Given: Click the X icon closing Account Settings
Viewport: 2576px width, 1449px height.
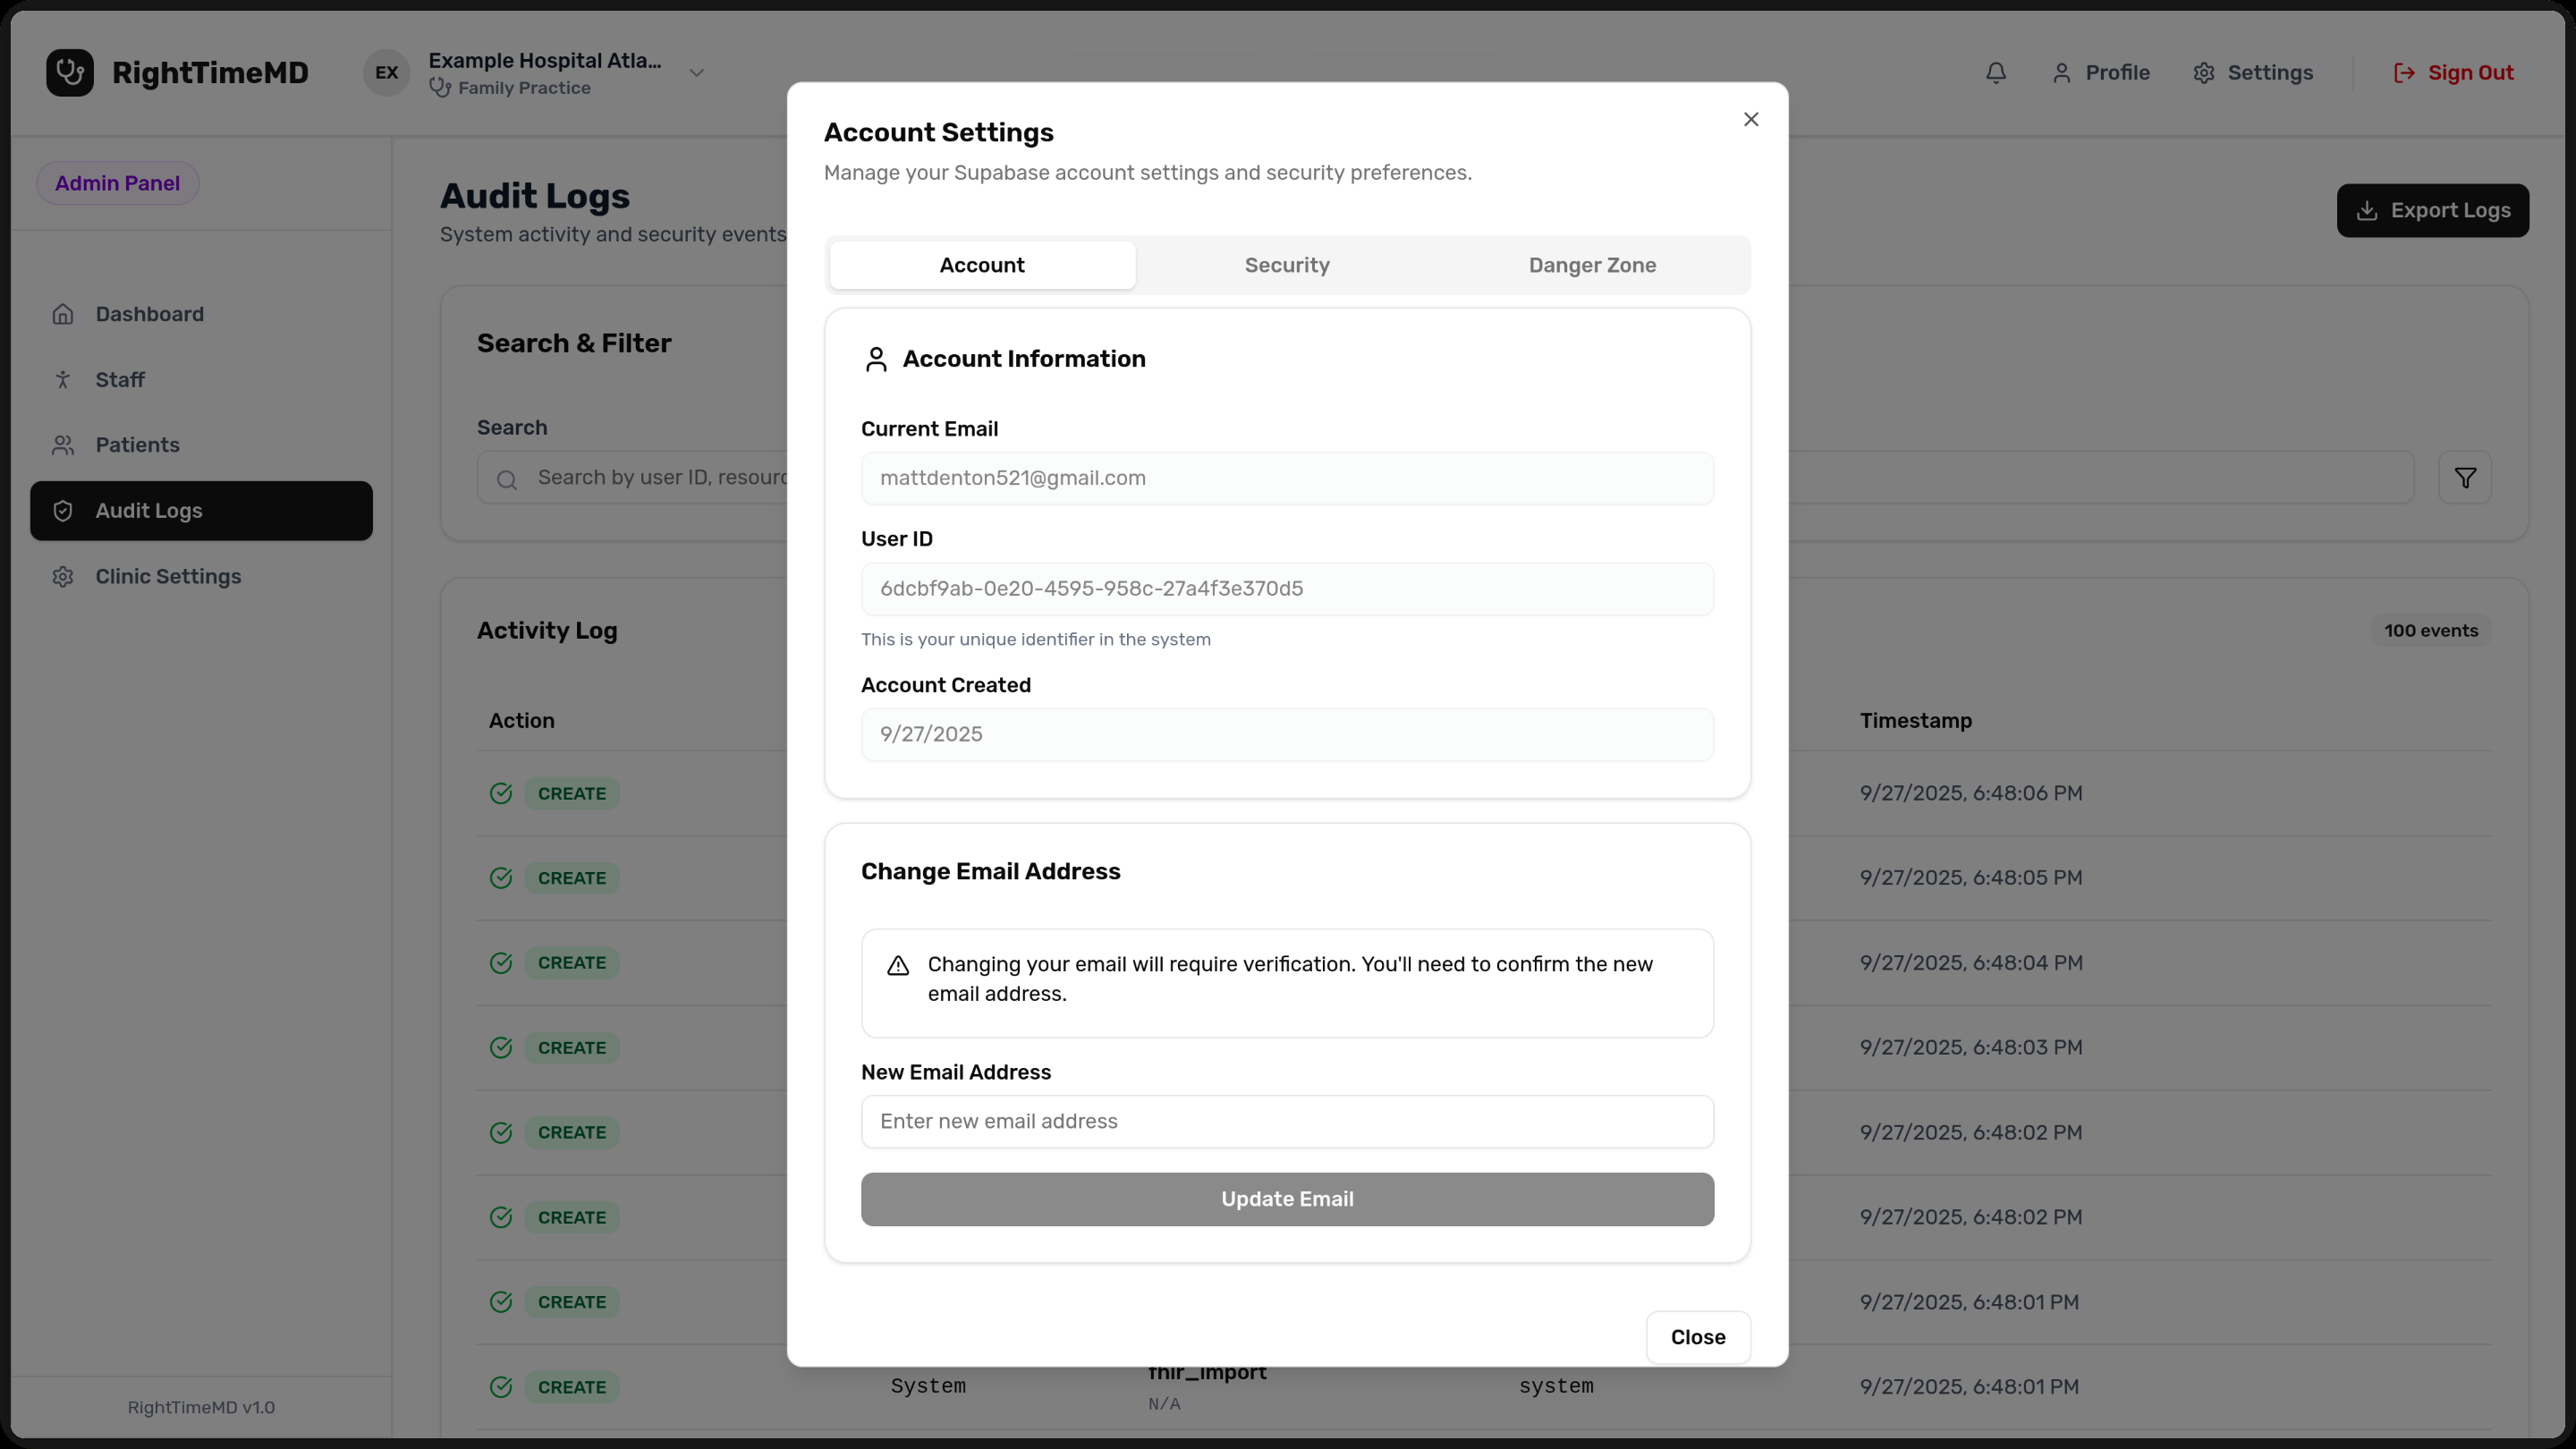Looking at the screenshot, I should point(1750,120).
